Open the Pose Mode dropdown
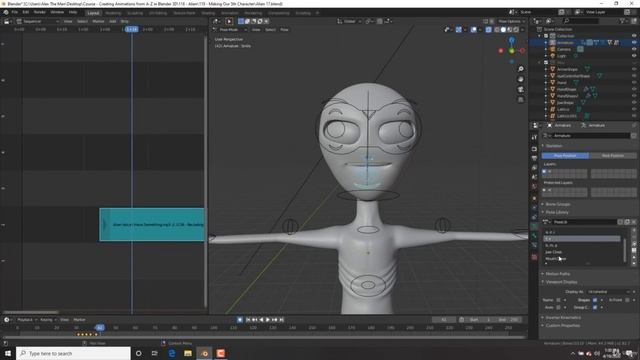Viewport: 640px width, 360px height. click(230, 30)
